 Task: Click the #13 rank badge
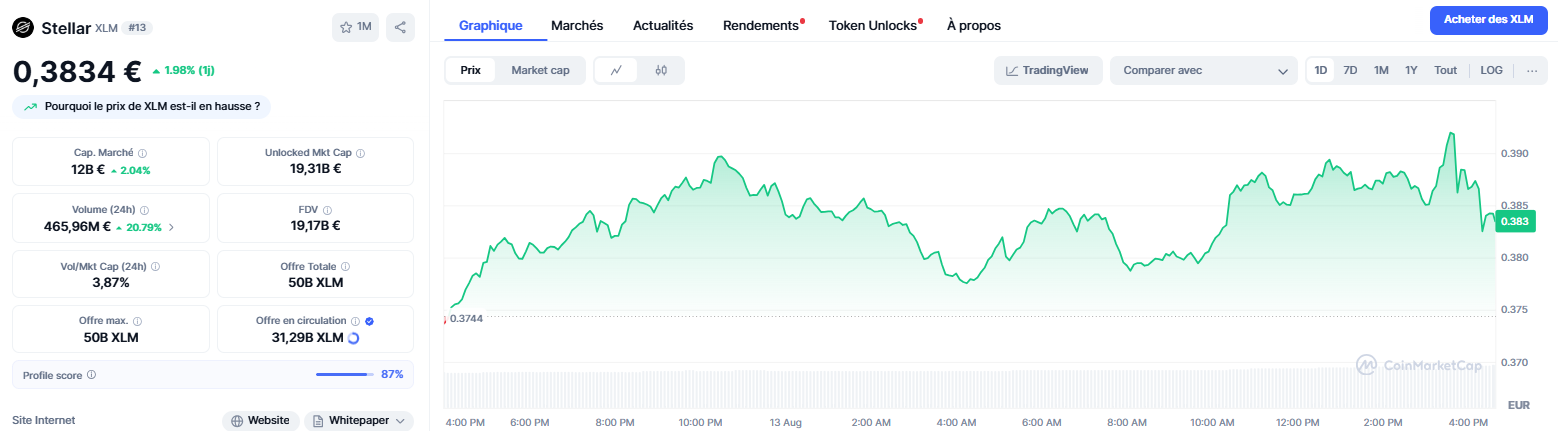click(138, 28)
